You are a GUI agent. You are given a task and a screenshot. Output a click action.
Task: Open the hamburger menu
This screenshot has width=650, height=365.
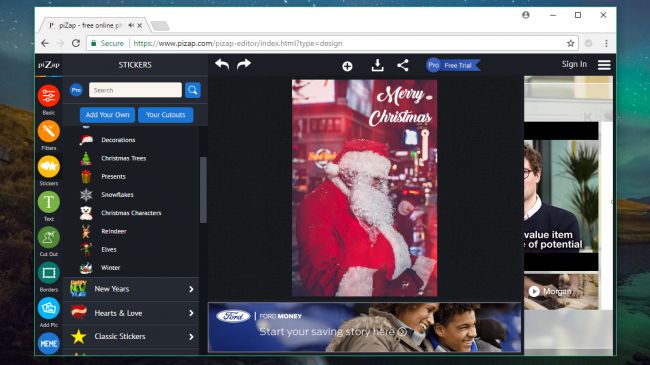[x=604, y=65]
